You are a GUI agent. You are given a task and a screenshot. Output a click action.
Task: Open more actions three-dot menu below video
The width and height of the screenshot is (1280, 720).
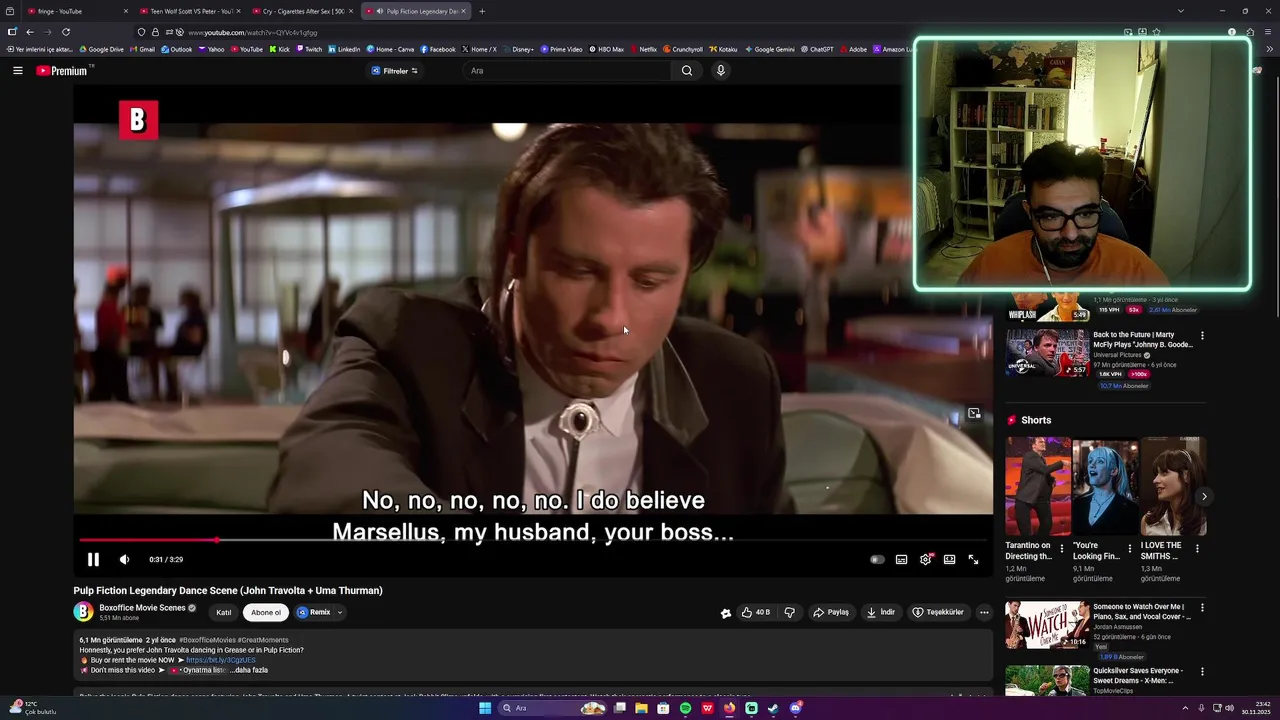(x=984, y=612)
